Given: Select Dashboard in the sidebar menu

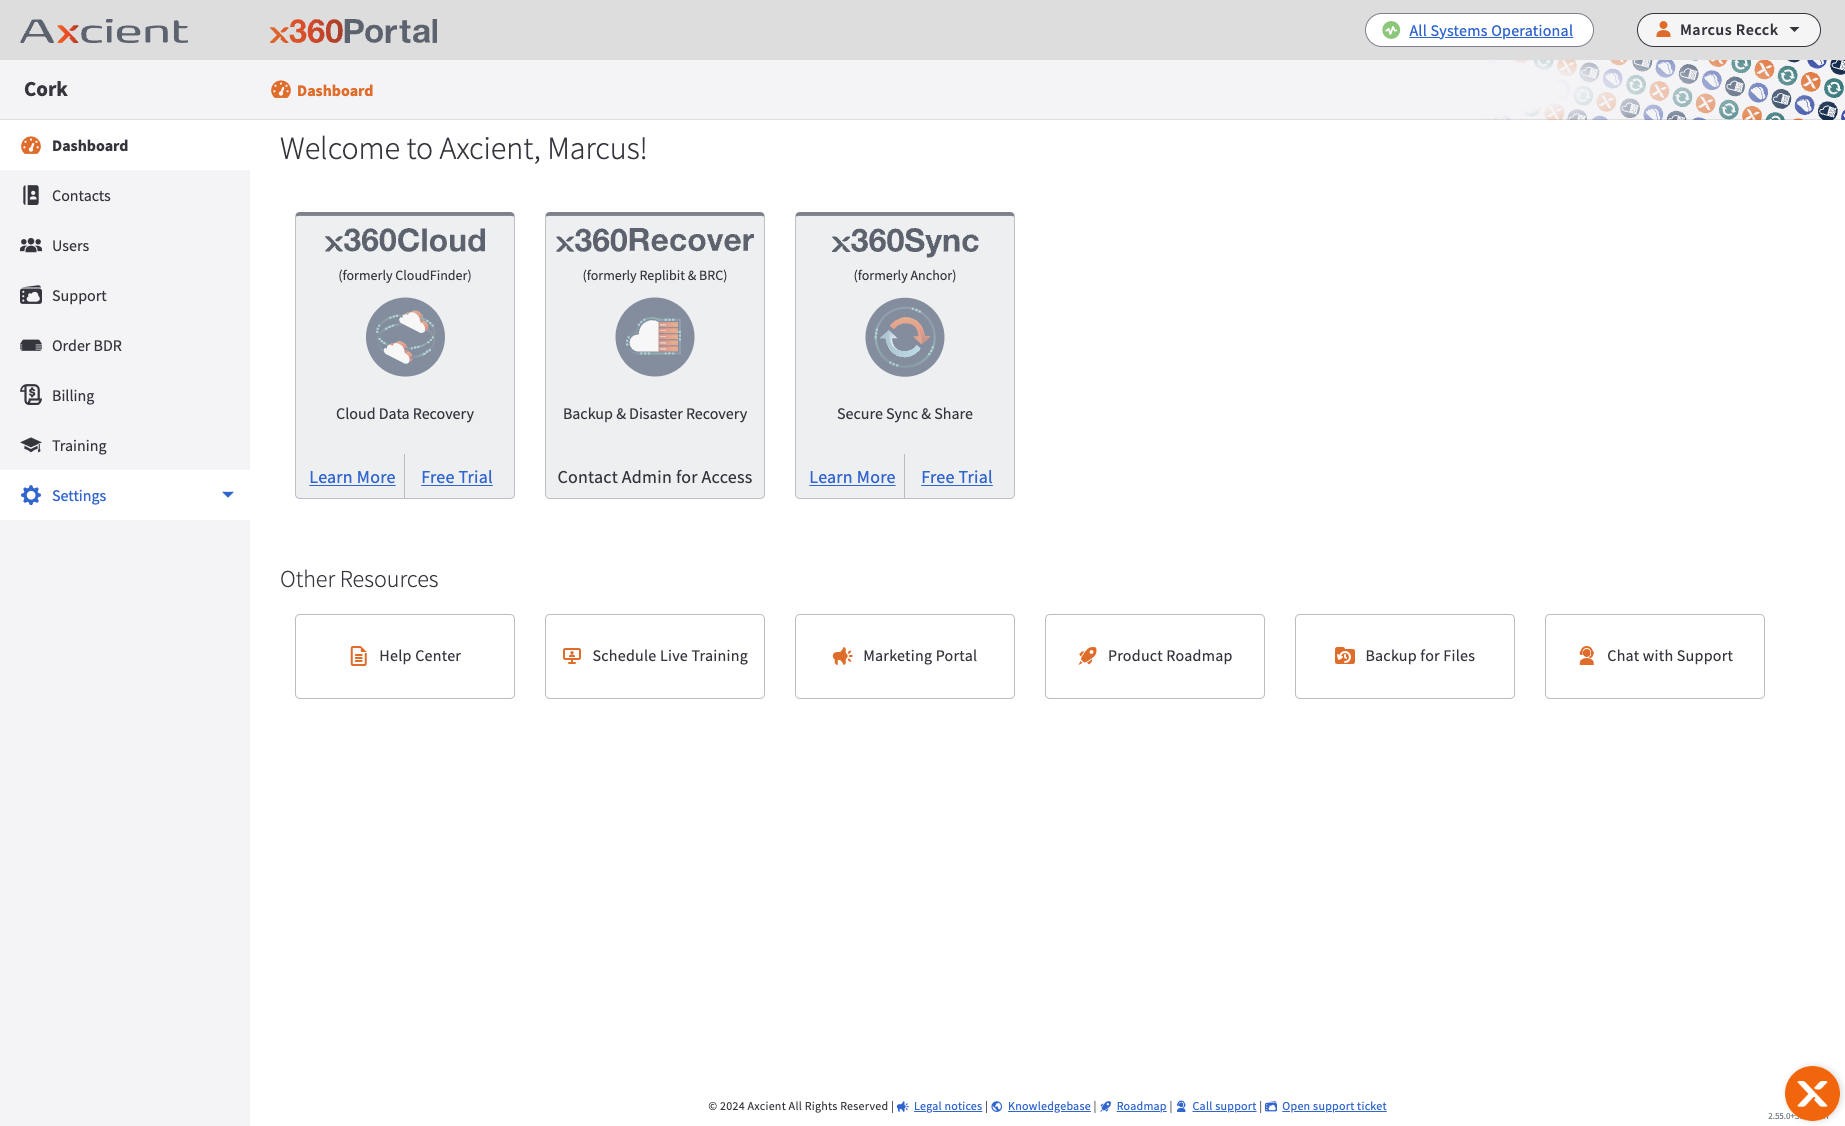Looking at the screenshot, I should 125,145.
